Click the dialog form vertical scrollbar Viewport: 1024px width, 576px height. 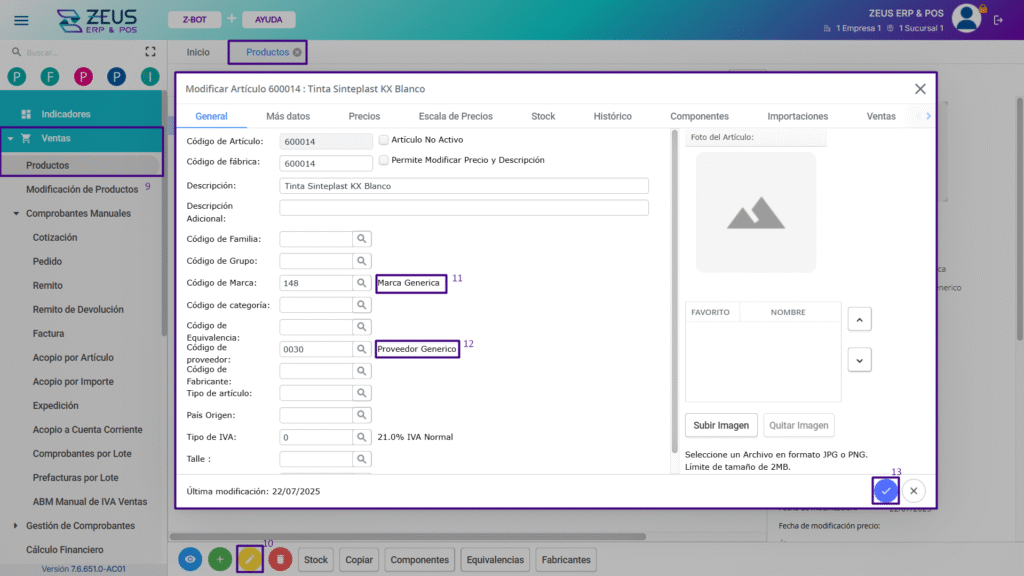tap(675, 291)
